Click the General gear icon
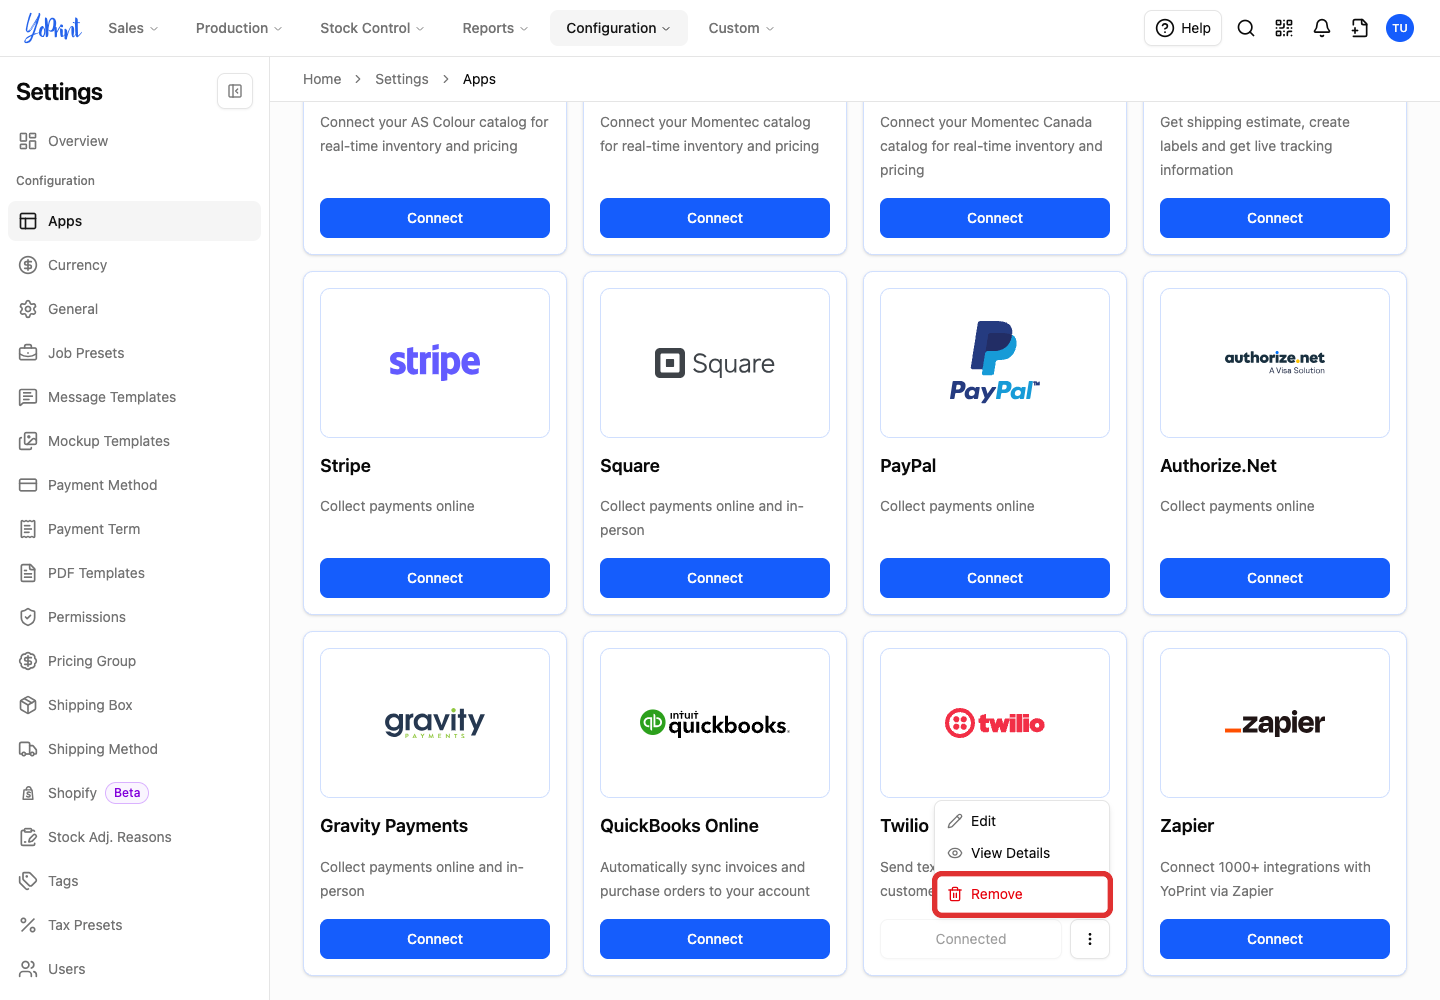 (x=28, y=309)
